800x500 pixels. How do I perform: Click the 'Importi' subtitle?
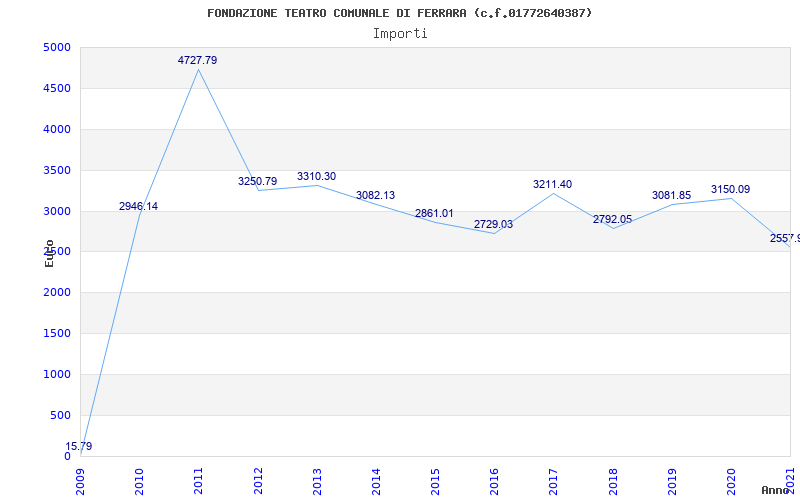pyautogui.click(x=400, y=34)
